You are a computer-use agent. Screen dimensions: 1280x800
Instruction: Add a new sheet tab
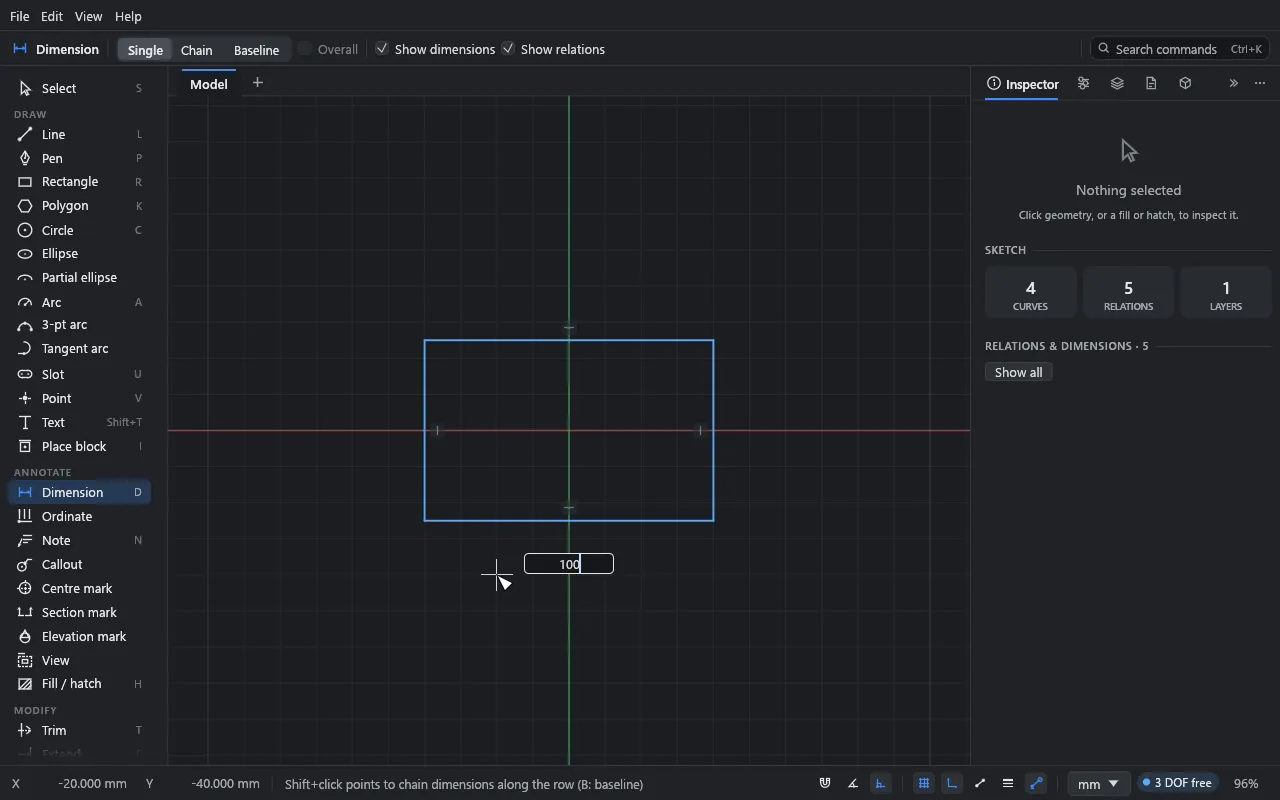pyautogui.click(x=257, y=83)
